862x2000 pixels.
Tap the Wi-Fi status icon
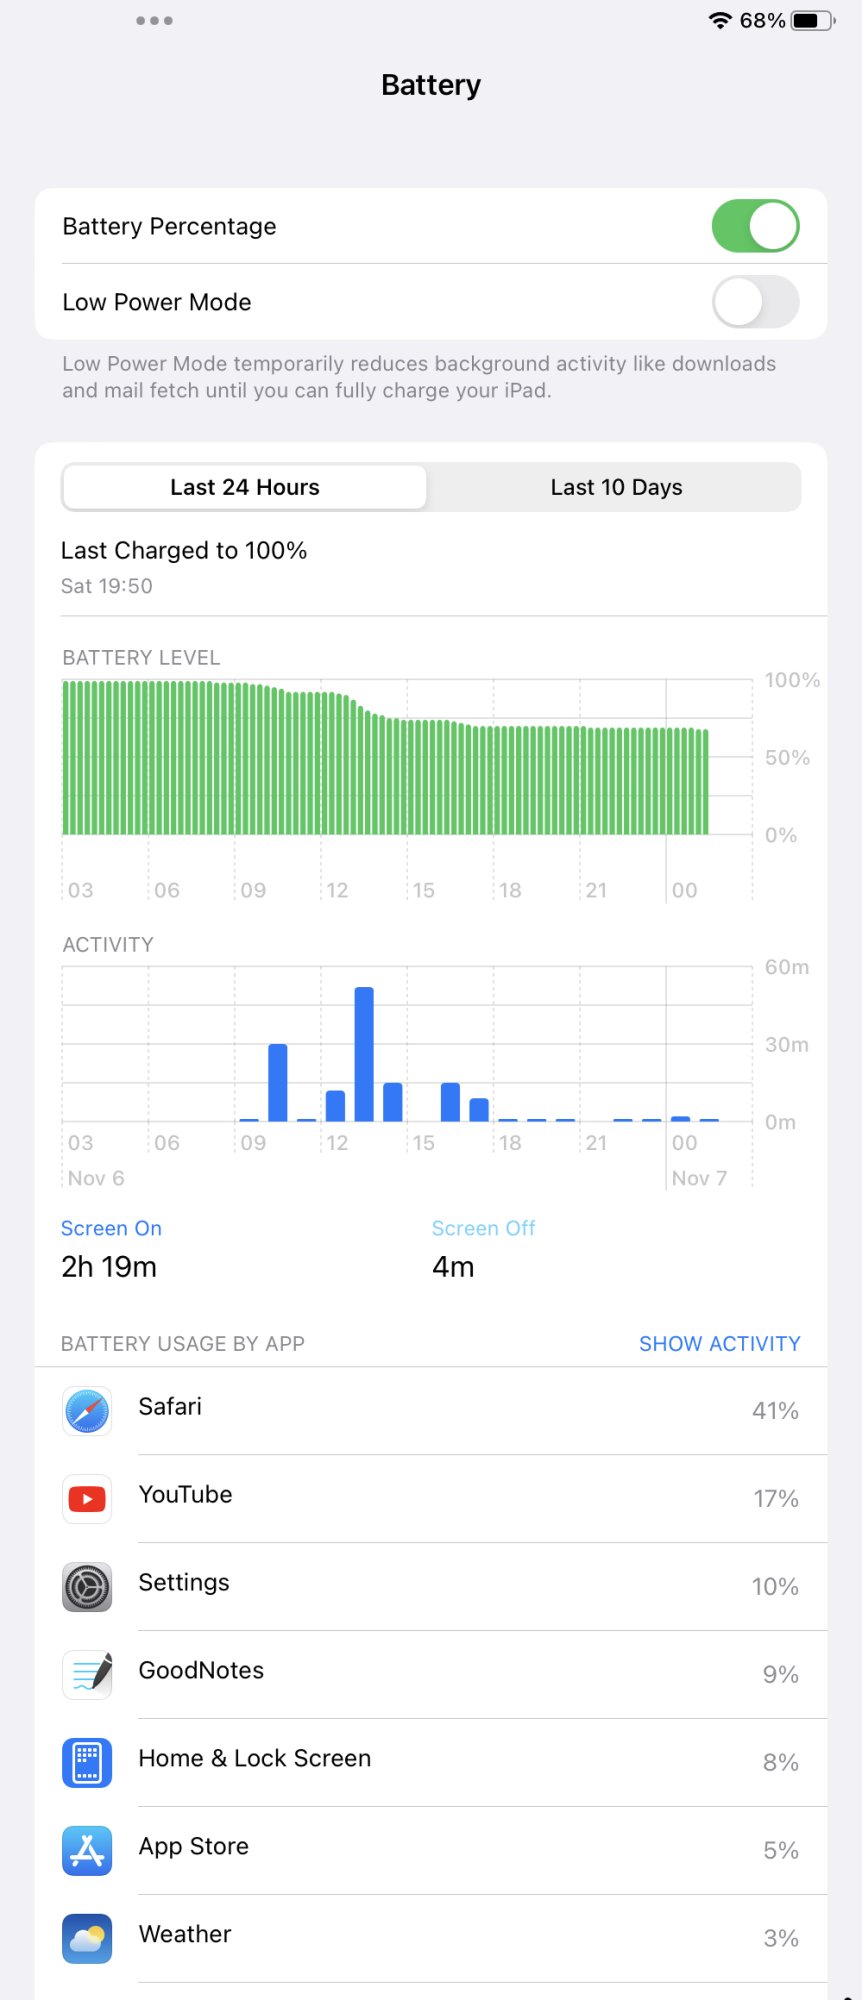(720, 21)
